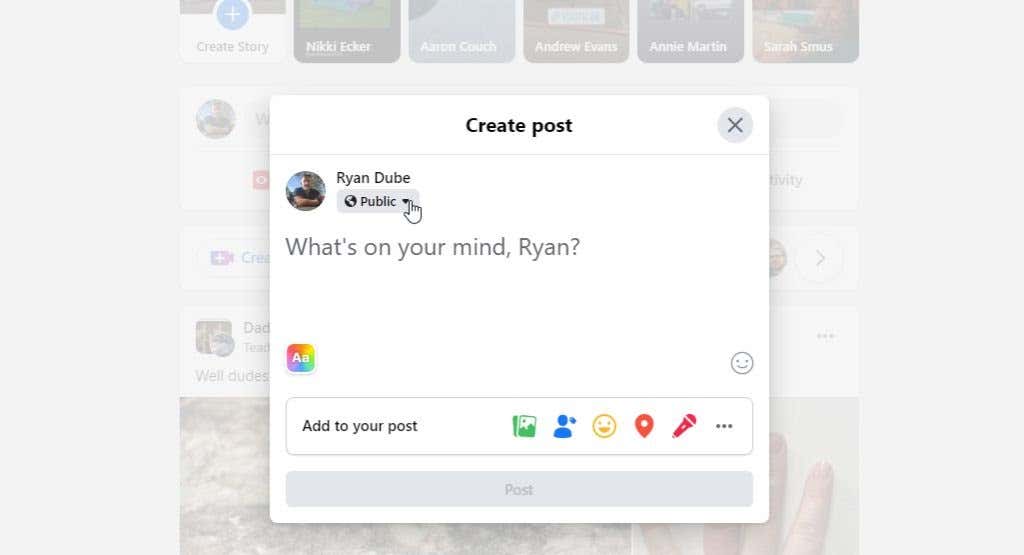Viewport: 1024px width, 555px height.
Task: Open emoji picker in the post text area
Action: [x=742, y=363]
